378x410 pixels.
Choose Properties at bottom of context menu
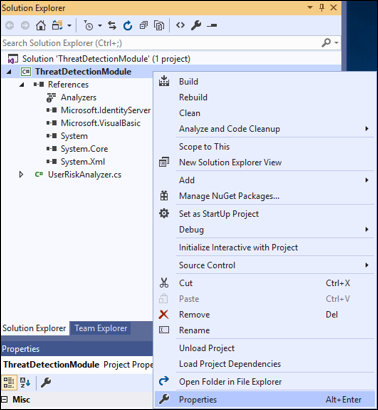click(x=265, y=399)
